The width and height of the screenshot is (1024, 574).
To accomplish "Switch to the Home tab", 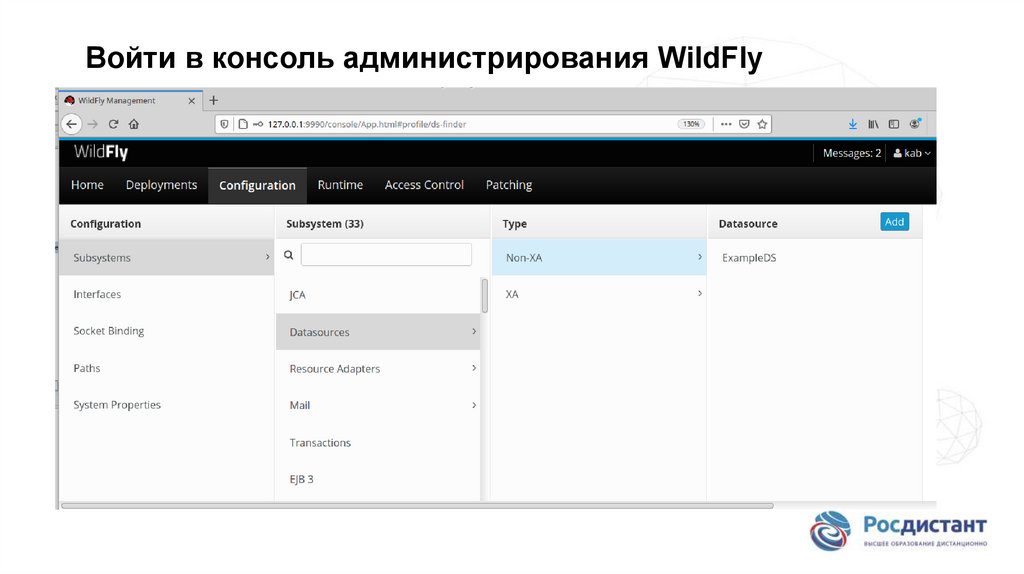I will [87, 185].
